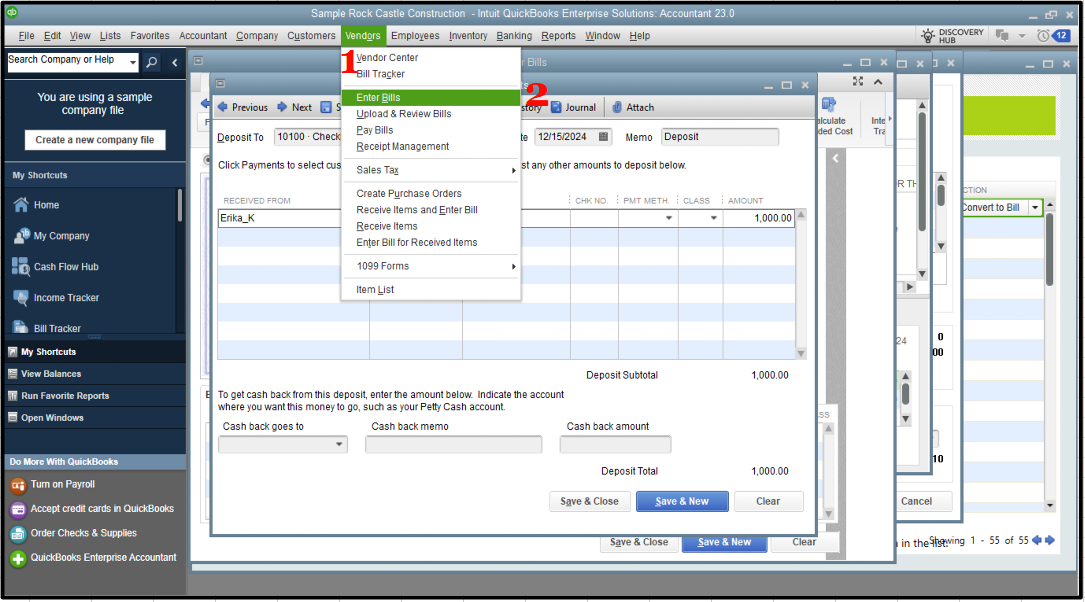This screenshot has width=1085, height=602.
Task: Click the Turn on Payroll icon
Action: tap(18, 485)
